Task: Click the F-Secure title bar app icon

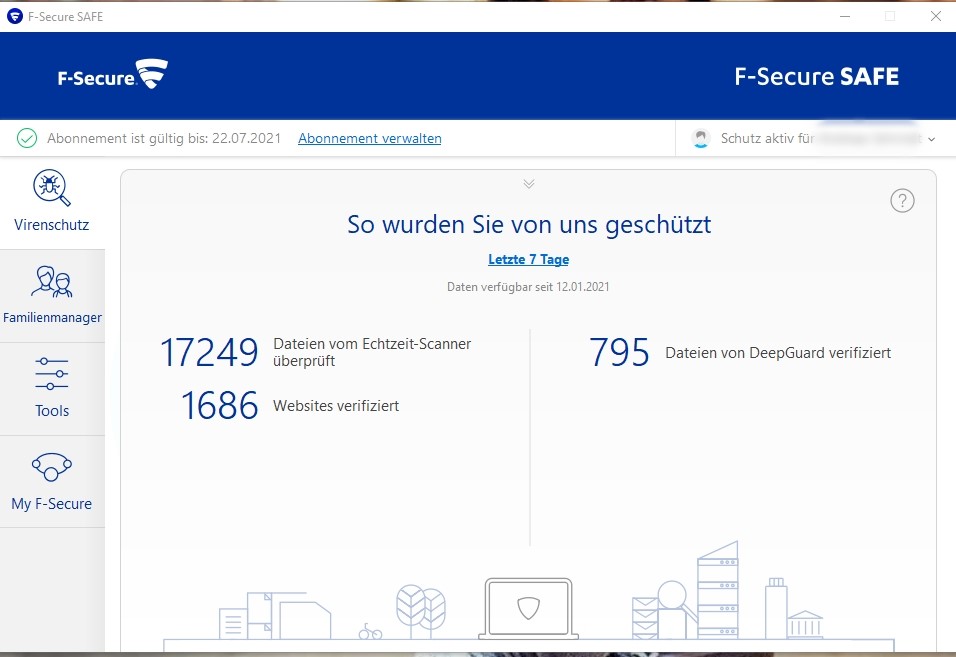Action: [15, 16]
